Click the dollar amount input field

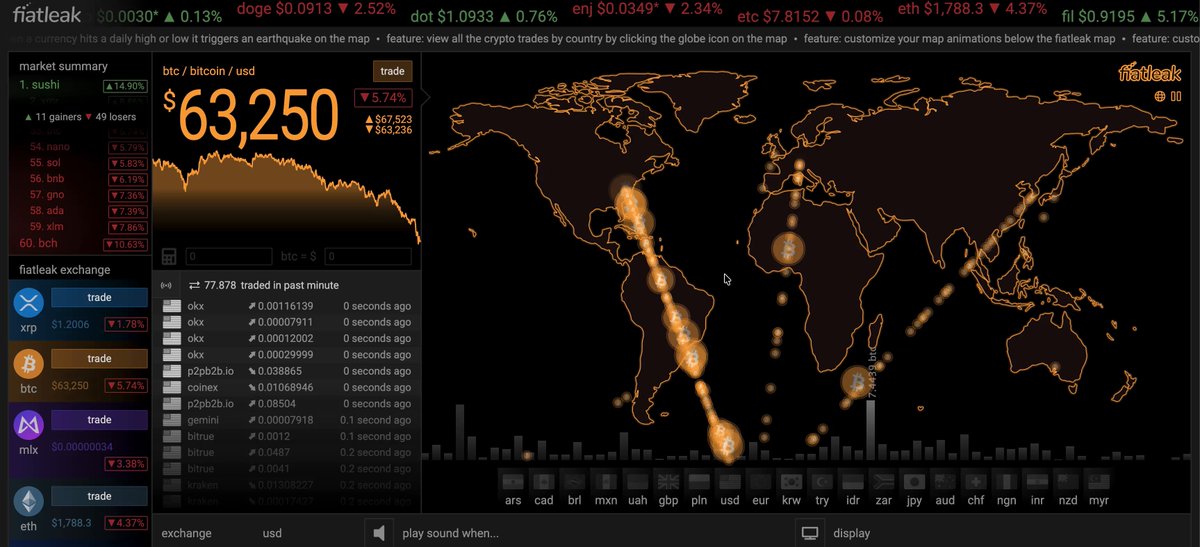(x=368, y=257)
